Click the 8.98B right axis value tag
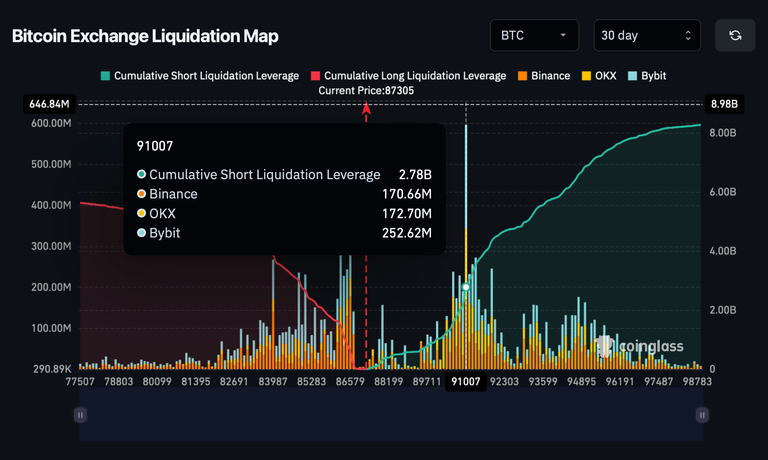 coord(724,103)
